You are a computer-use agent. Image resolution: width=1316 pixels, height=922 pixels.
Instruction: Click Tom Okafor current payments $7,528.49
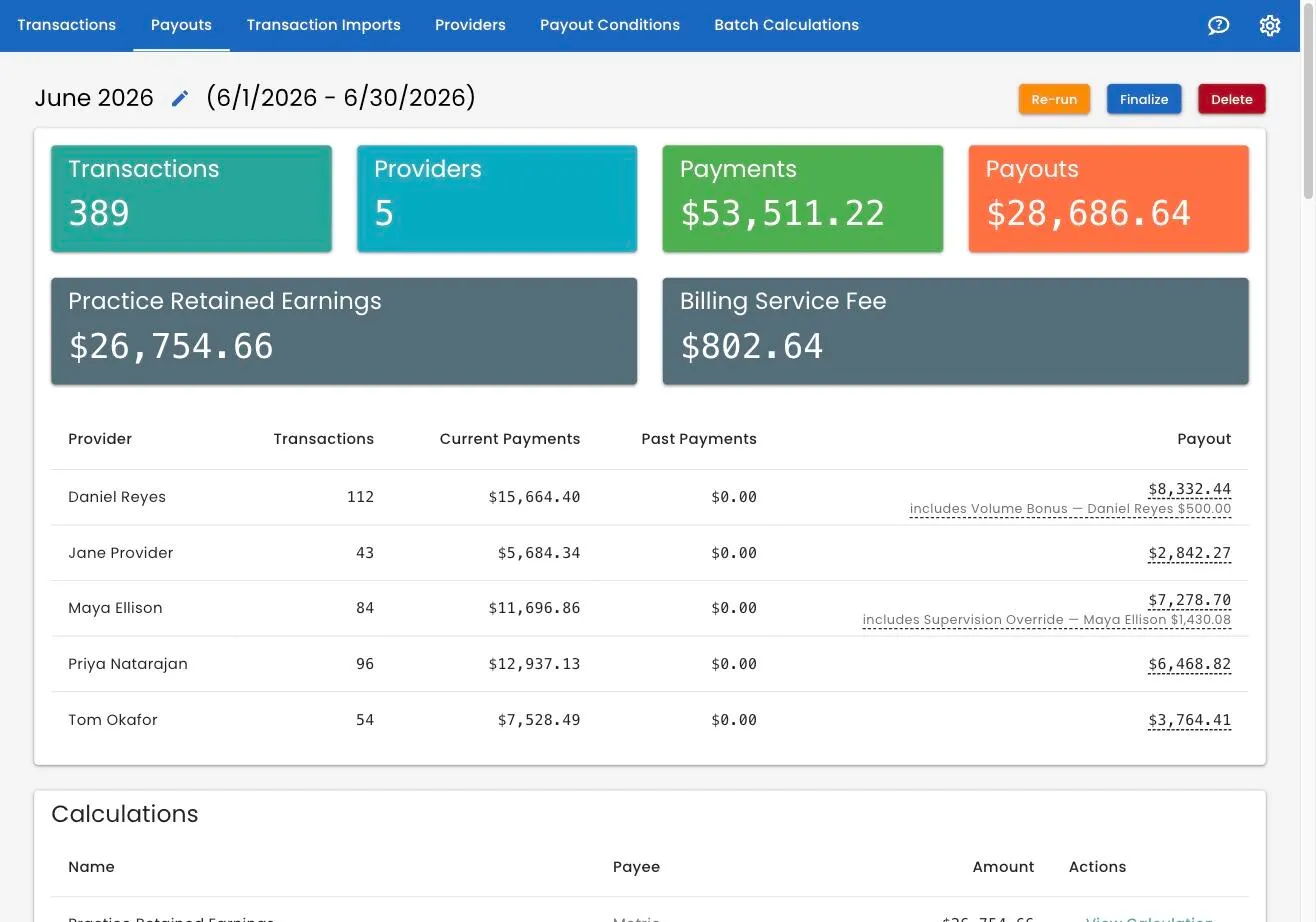tap(539, 720)
